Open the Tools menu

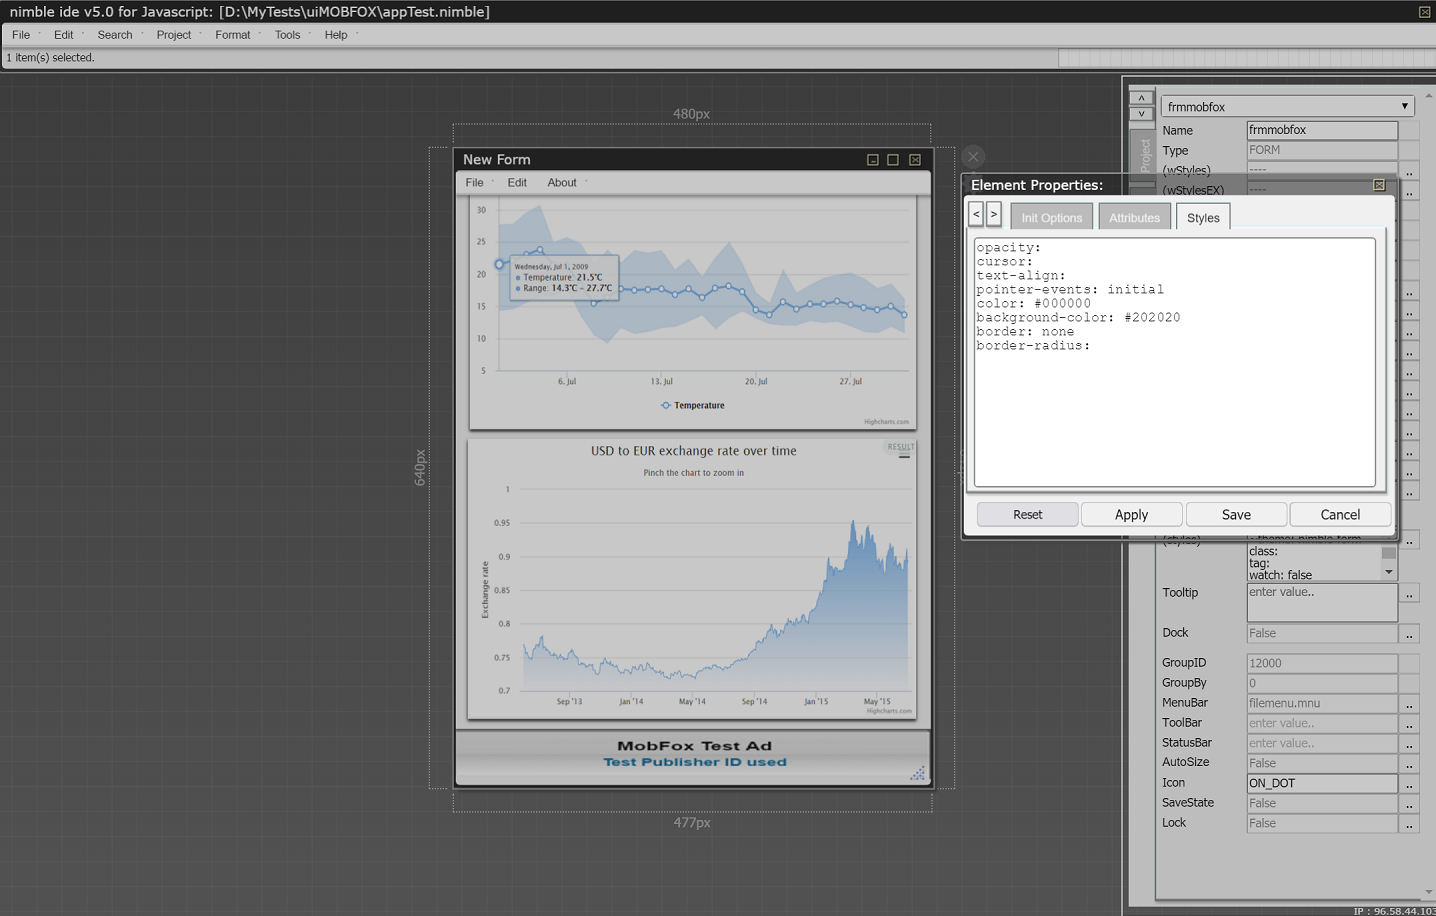[x=288, y=35]
